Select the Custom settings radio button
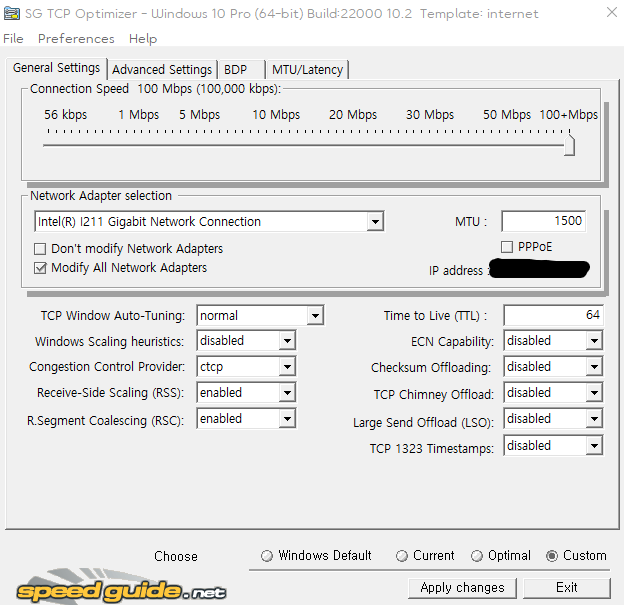The height and width of the screenshot is (605, 624). tap(552, 556)
